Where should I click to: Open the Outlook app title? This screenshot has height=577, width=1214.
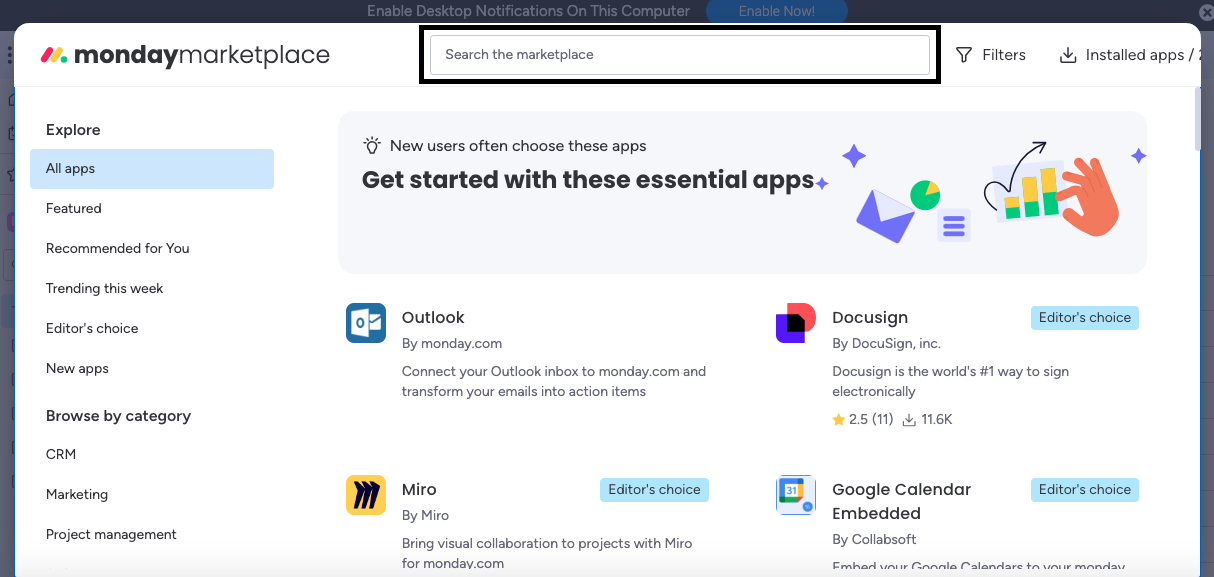433,318
